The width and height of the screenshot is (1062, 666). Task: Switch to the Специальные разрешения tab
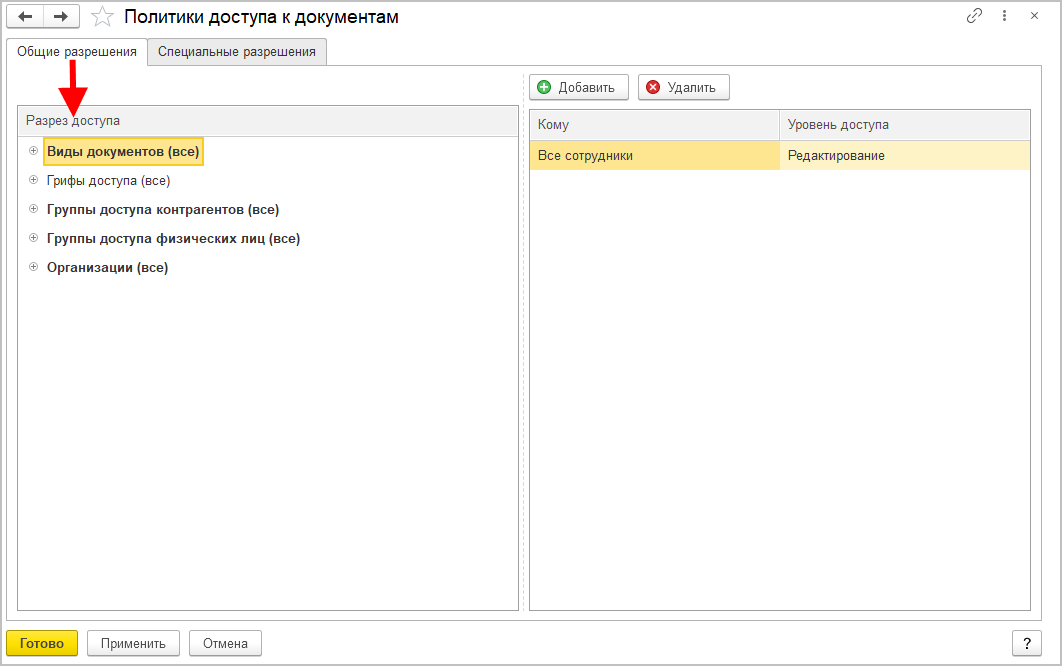tap(236, 52)
